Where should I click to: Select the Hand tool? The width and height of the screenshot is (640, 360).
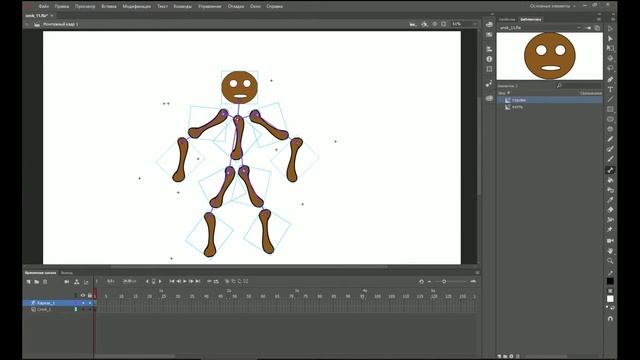610,251
